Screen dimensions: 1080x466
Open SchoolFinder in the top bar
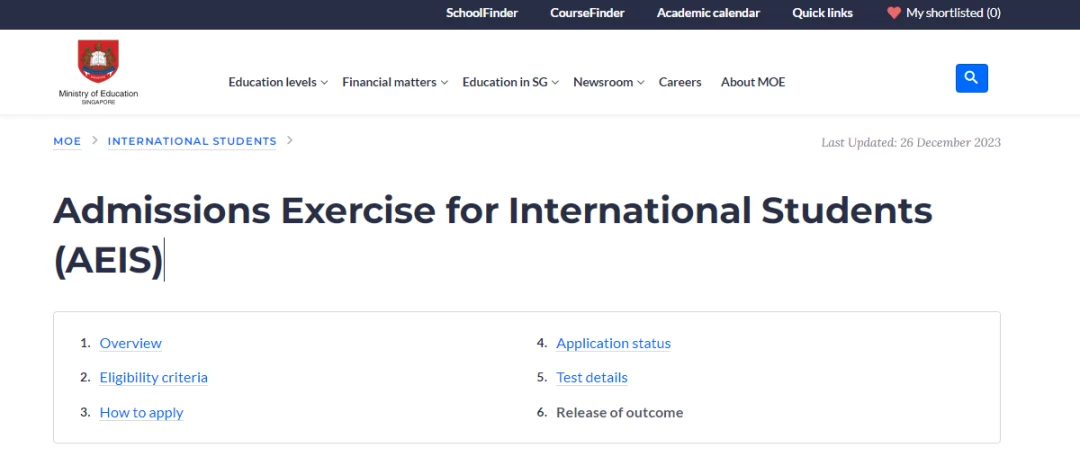click(x=481, y=13)
